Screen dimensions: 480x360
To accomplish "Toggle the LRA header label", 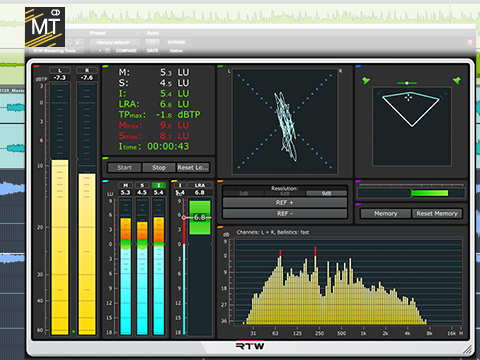I will click(200, 185).
